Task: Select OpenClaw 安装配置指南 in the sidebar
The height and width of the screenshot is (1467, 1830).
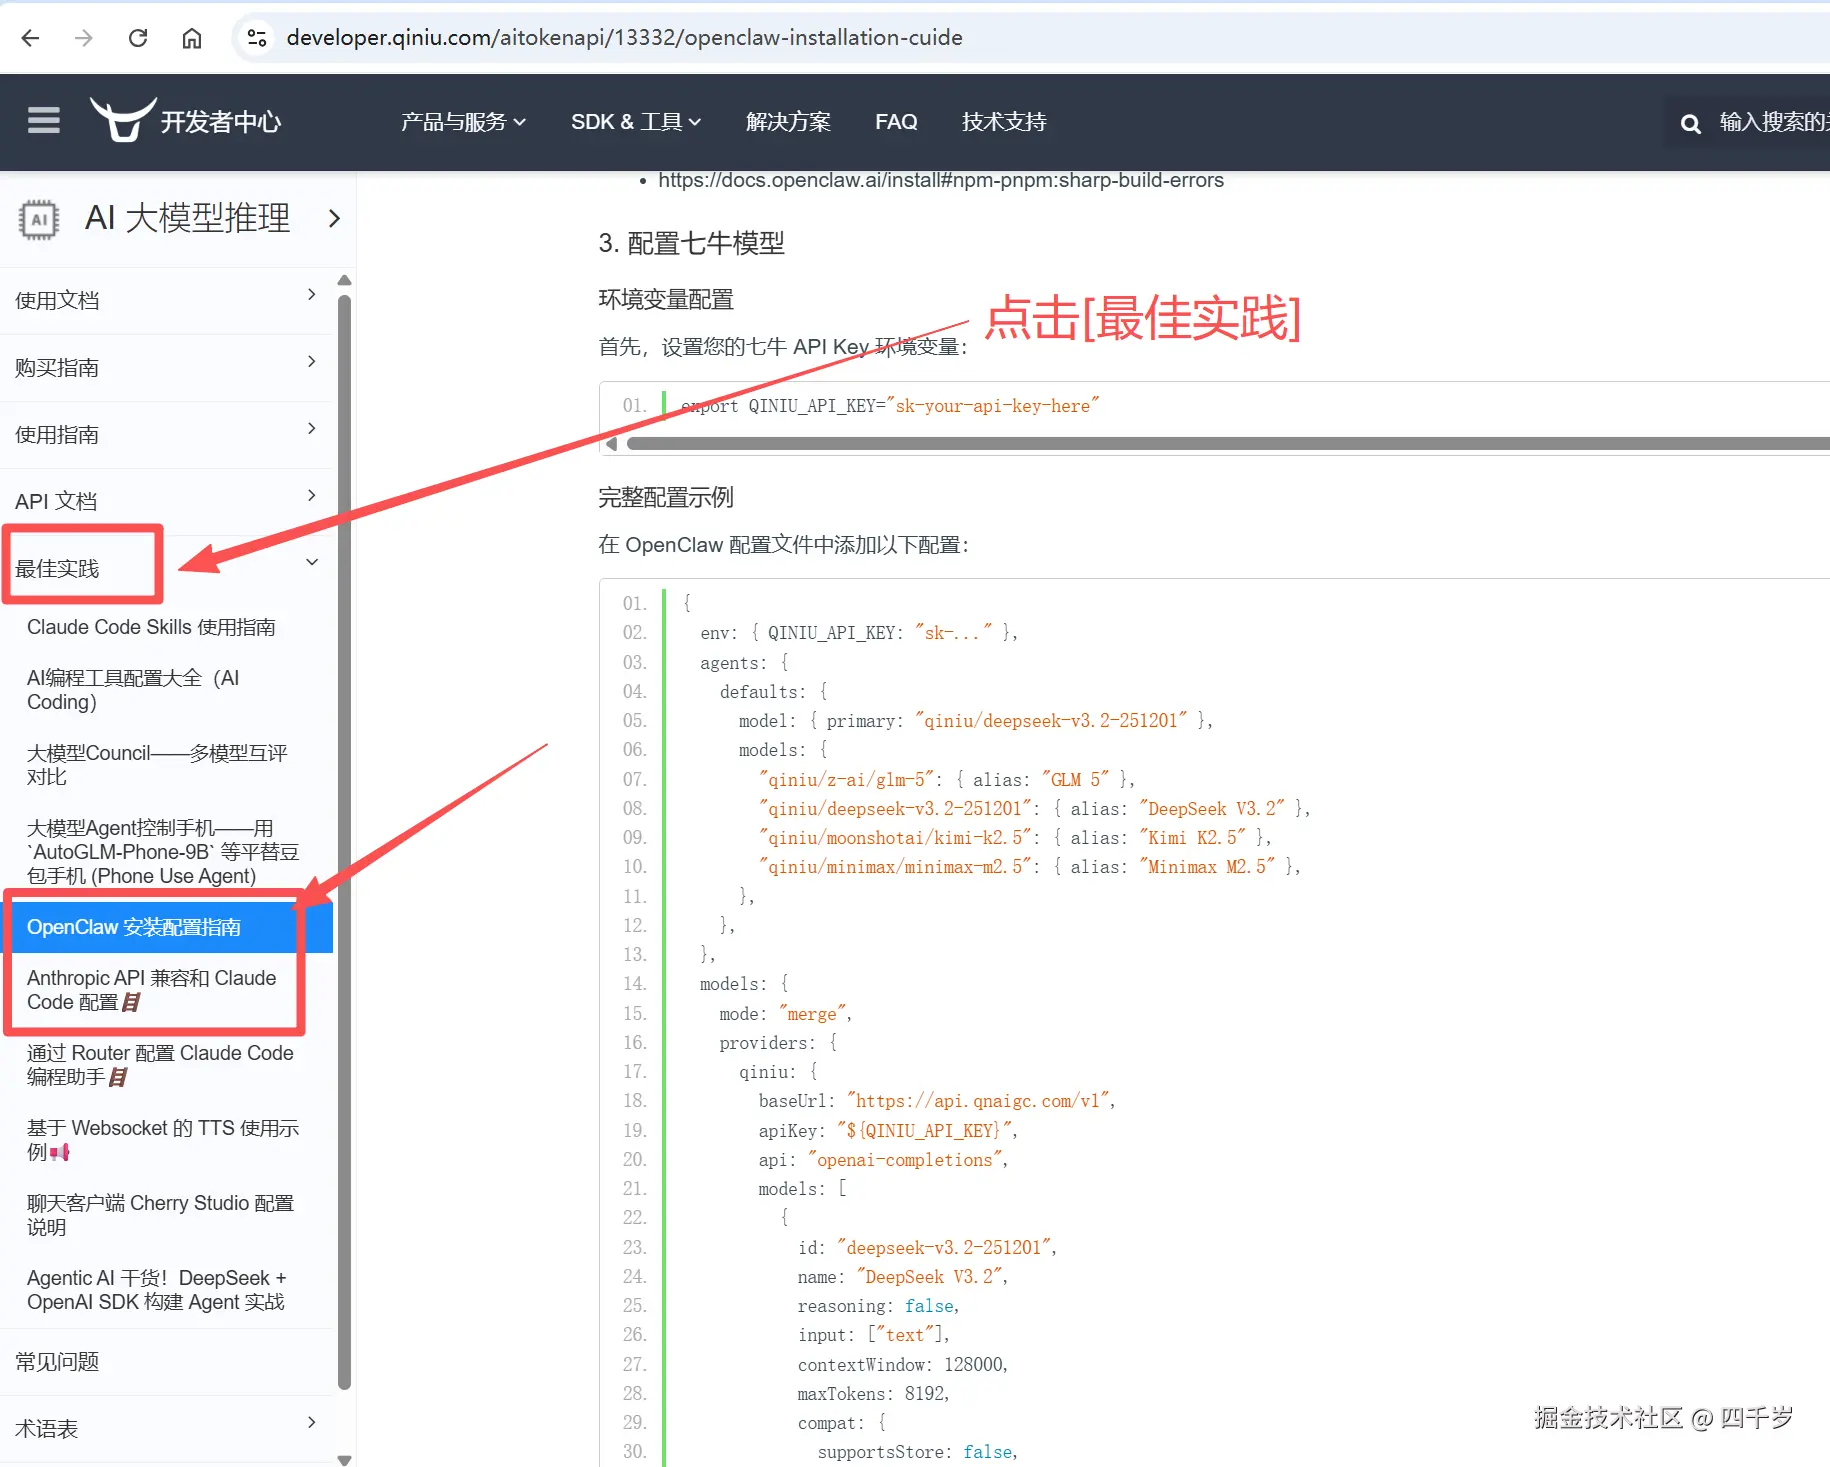Action: [x=134, y=926]
